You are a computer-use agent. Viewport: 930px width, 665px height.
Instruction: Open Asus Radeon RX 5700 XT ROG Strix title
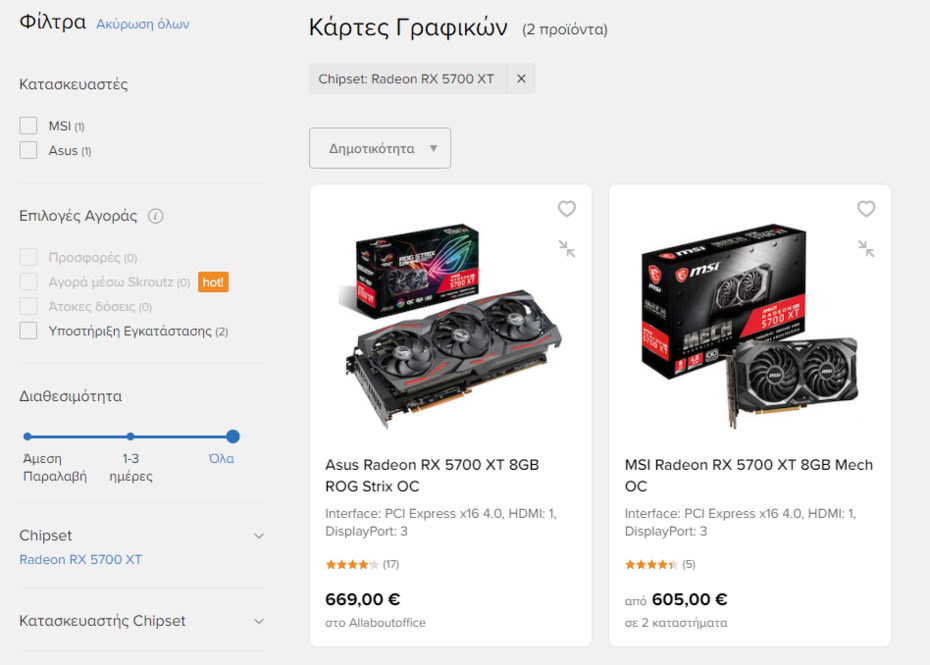[x=432, y=475]
